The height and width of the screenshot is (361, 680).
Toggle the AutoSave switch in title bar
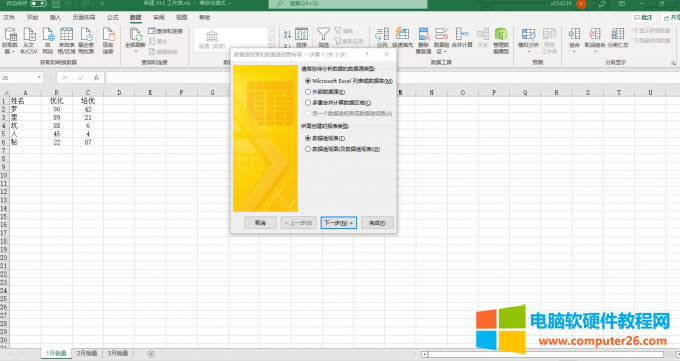pyautogui.click(x=38, y=3)
